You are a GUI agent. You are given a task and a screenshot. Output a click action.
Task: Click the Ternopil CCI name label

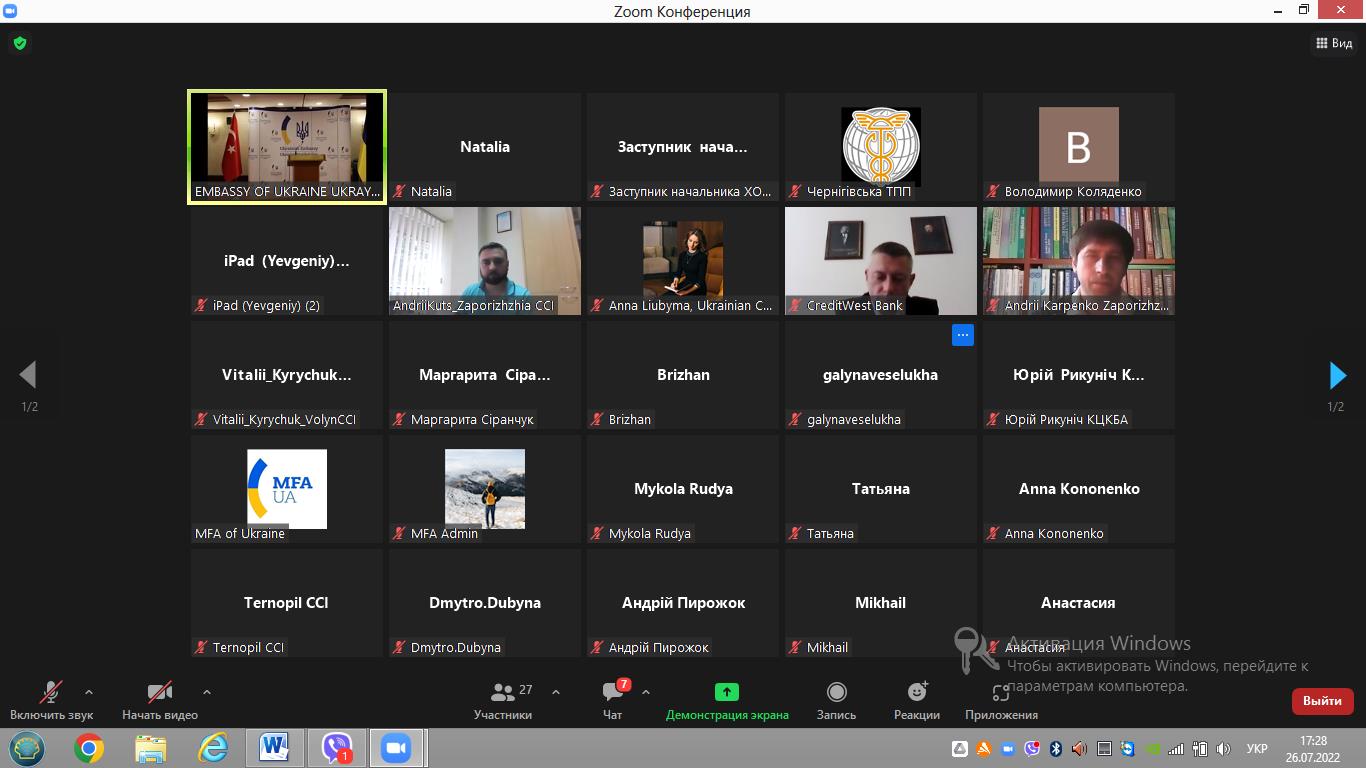pos(248,647)
